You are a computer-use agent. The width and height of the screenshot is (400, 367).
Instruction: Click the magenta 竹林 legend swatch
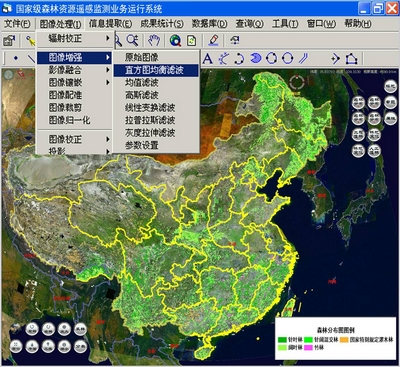click(308, 348)
